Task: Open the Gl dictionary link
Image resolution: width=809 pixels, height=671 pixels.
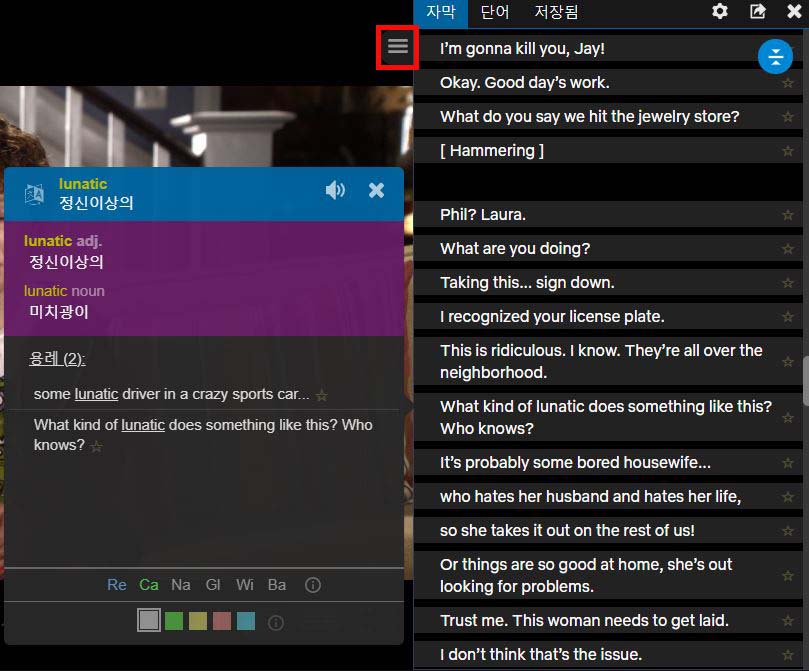Action: 213,585
